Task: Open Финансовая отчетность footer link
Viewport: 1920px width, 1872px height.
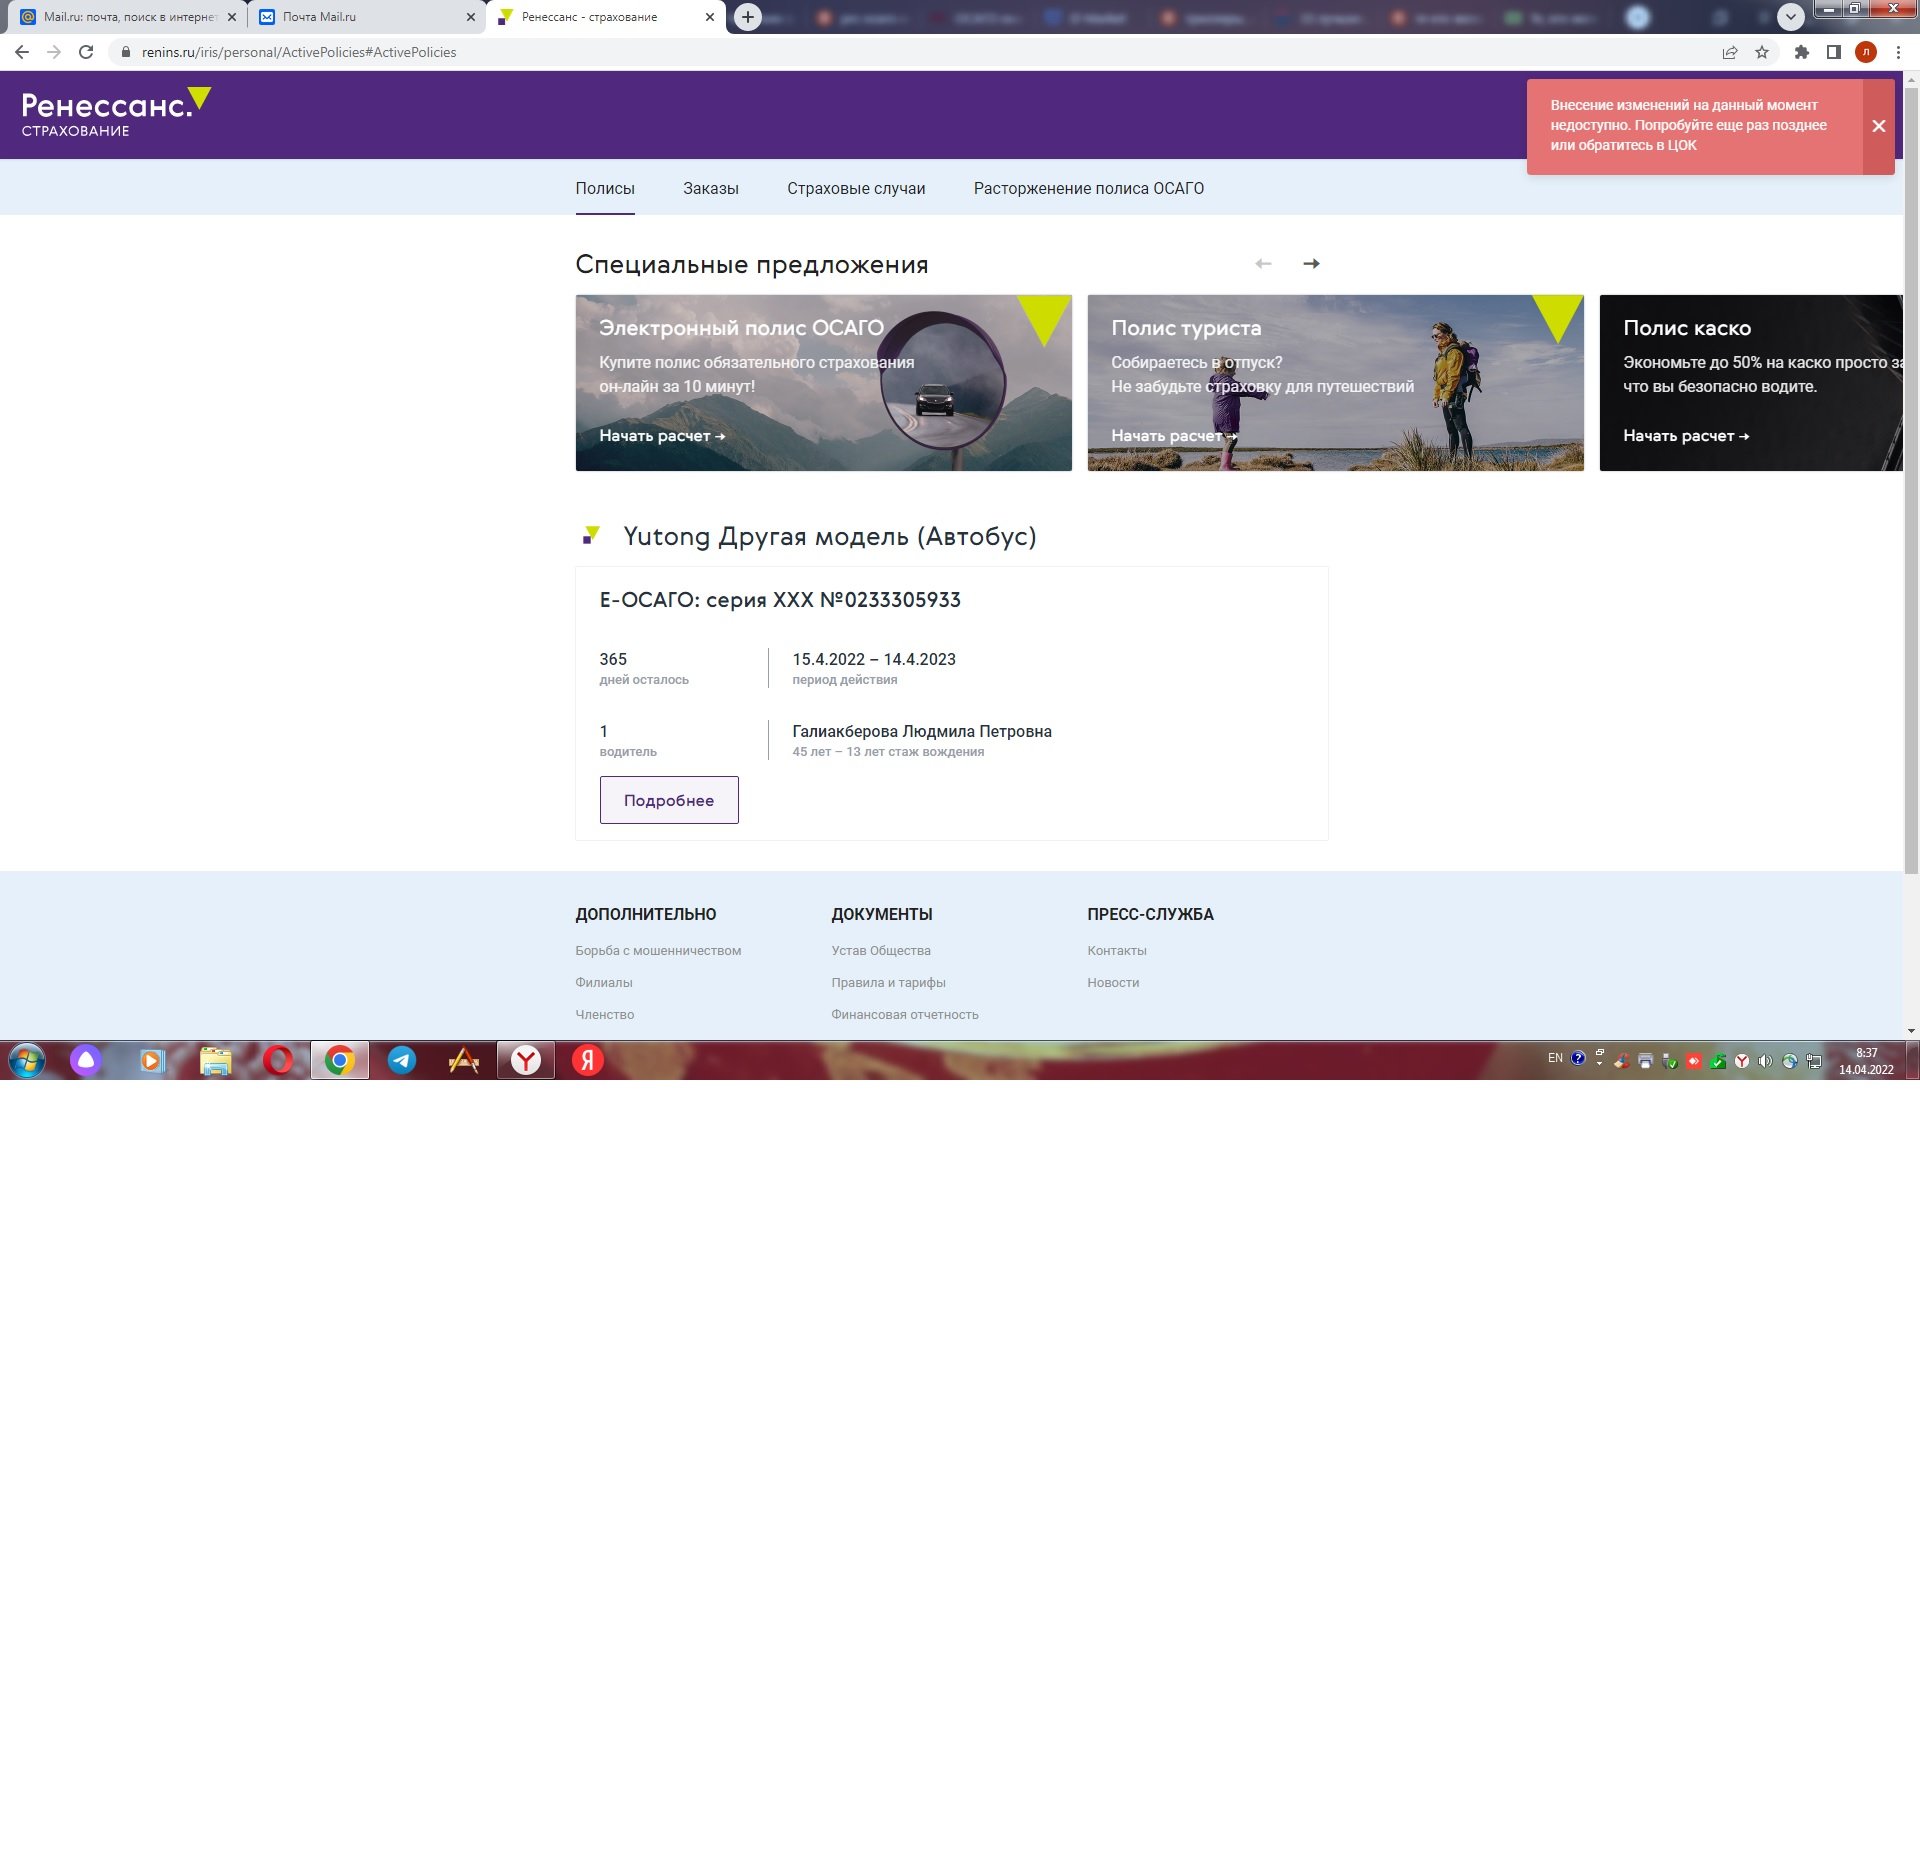Action: [x=905, y=1015]
